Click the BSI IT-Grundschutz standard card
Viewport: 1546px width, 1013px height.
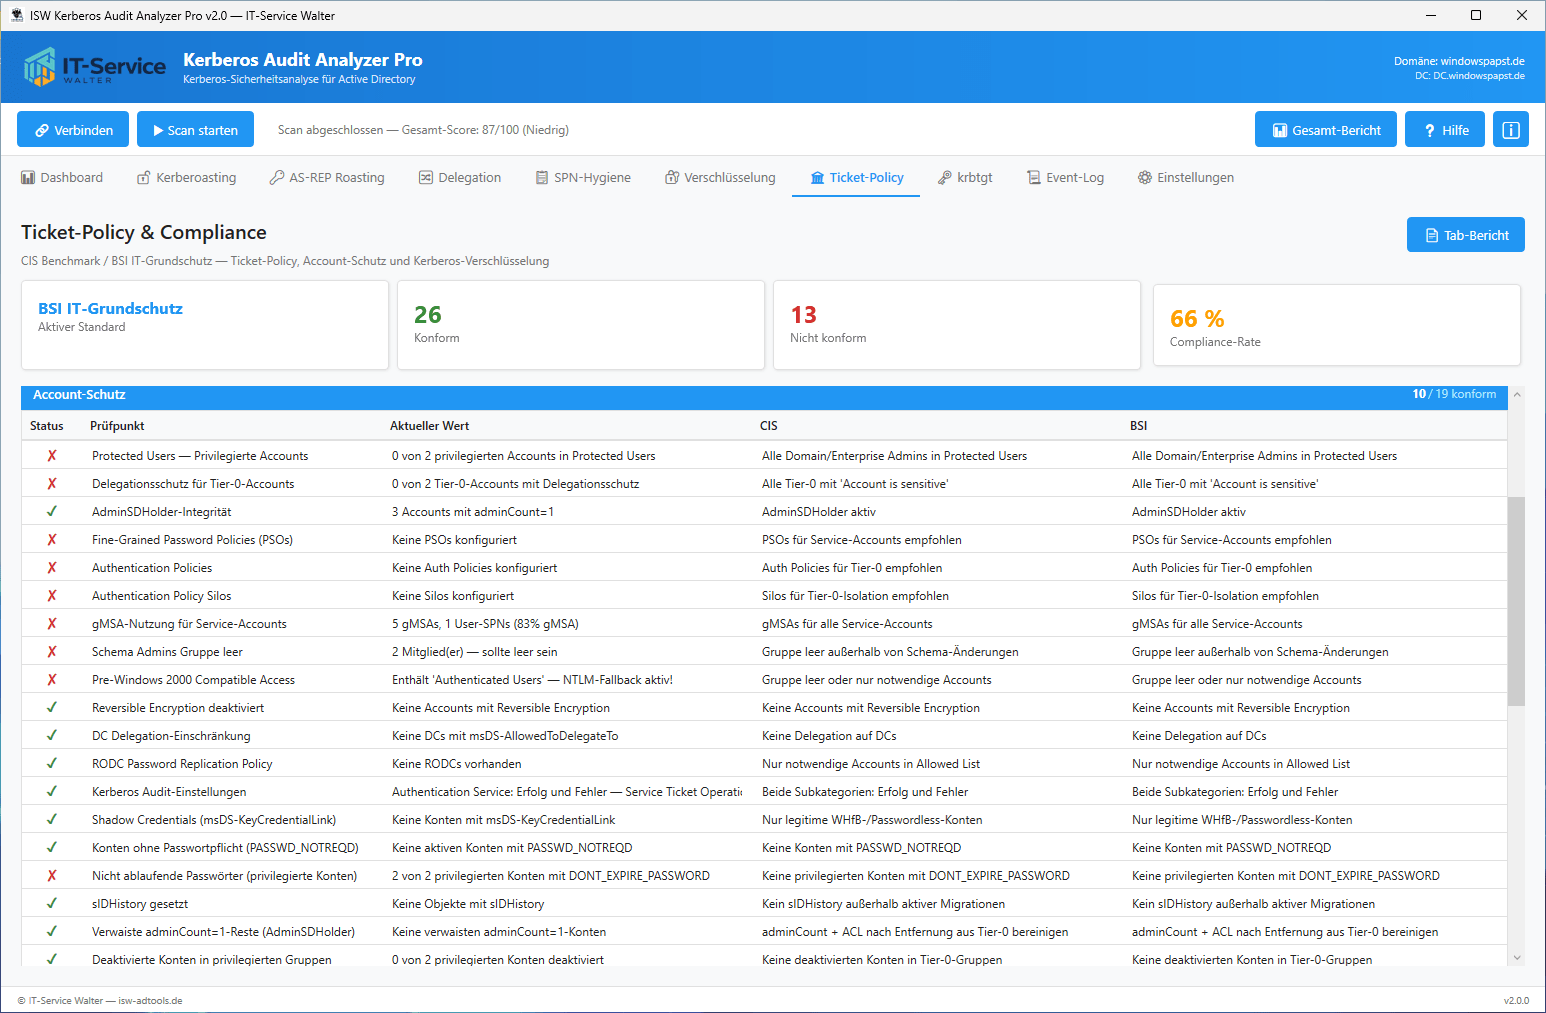[205, 325]
